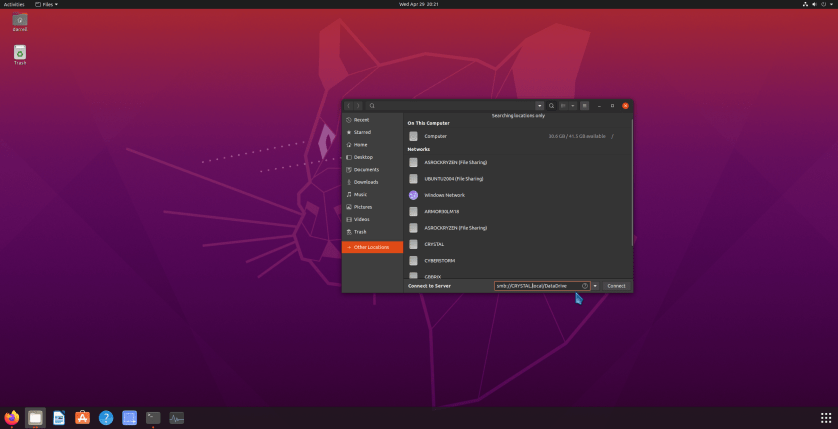This screenshot has width=838, height=429.
Task: Open Ubuntu Software from the dock
Action: (x=83, y=418)
